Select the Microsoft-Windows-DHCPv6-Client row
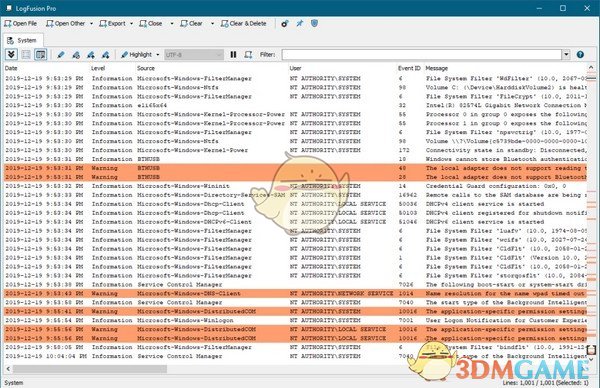The width and height of the screenshot is (600, 388). pyautogui.click(x=295, y=222)
